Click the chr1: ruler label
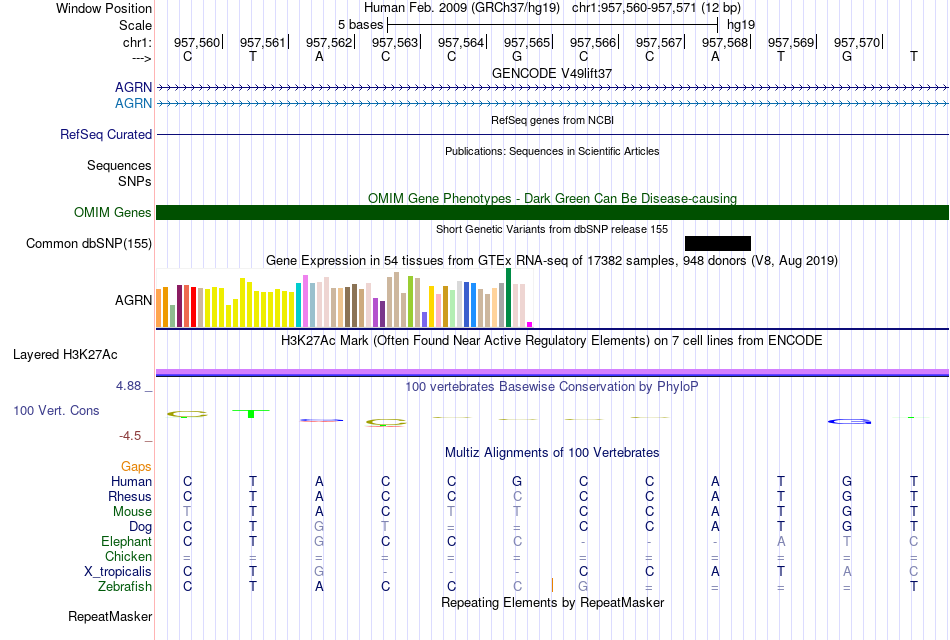Image resolution: width=950 pixels, height=640 pixels. click(138, 42)
